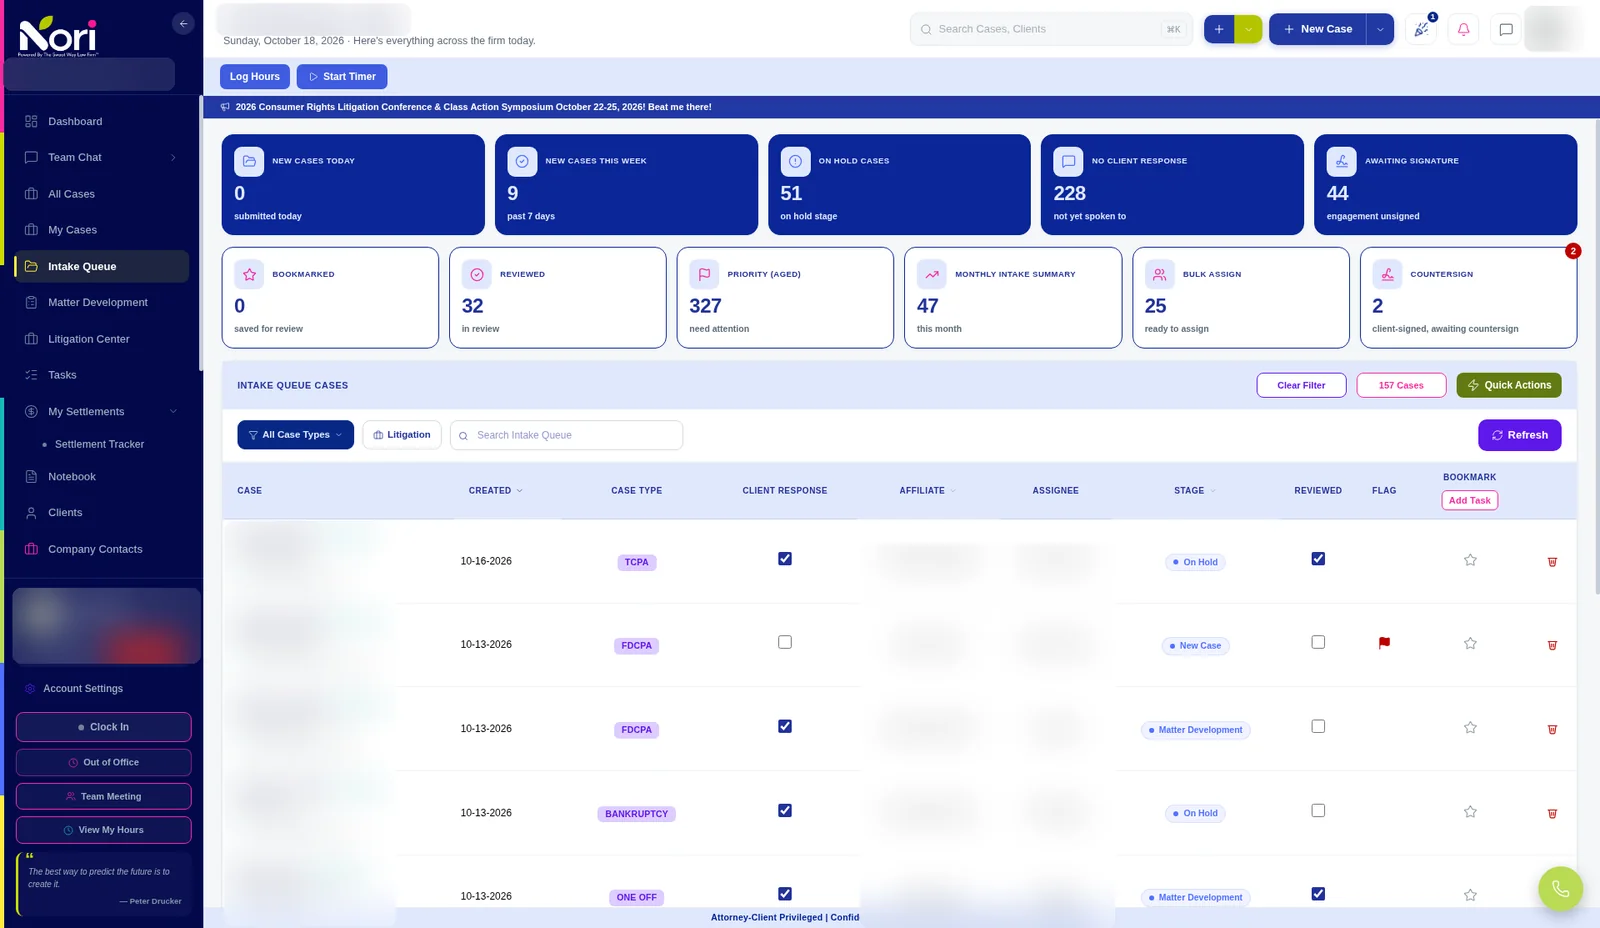Screen dimensions: 1600x928
Task: Click the Countersign card icon
Action: (x=1387, y=274)
